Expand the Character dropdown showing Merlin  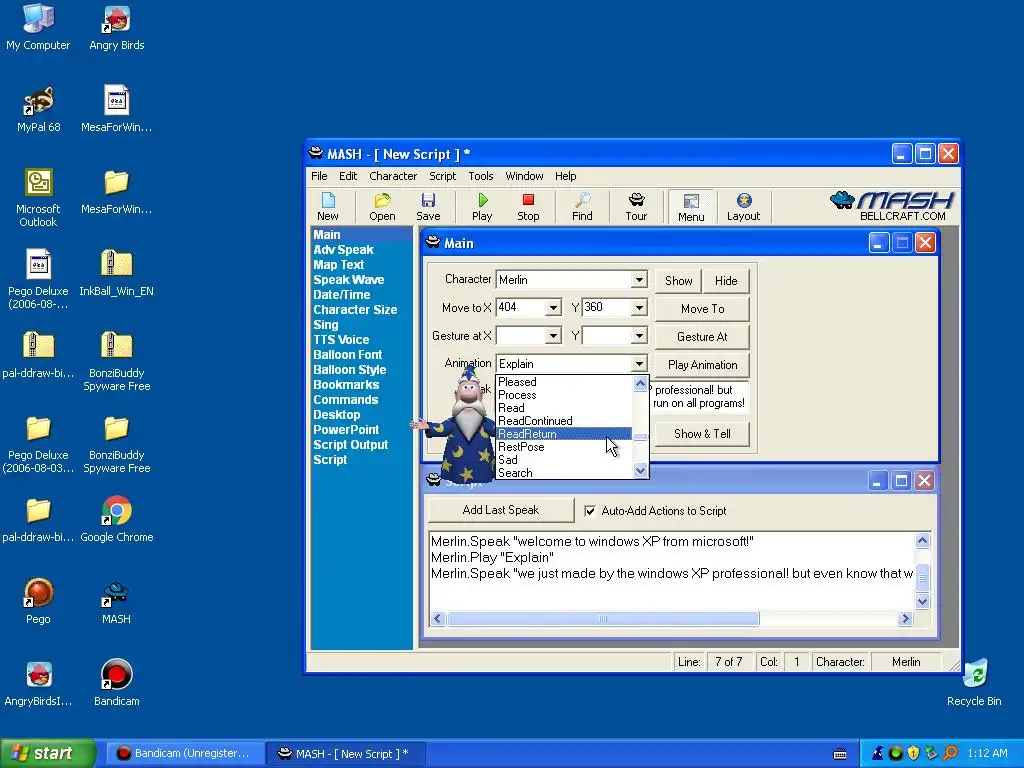point(639,280)
